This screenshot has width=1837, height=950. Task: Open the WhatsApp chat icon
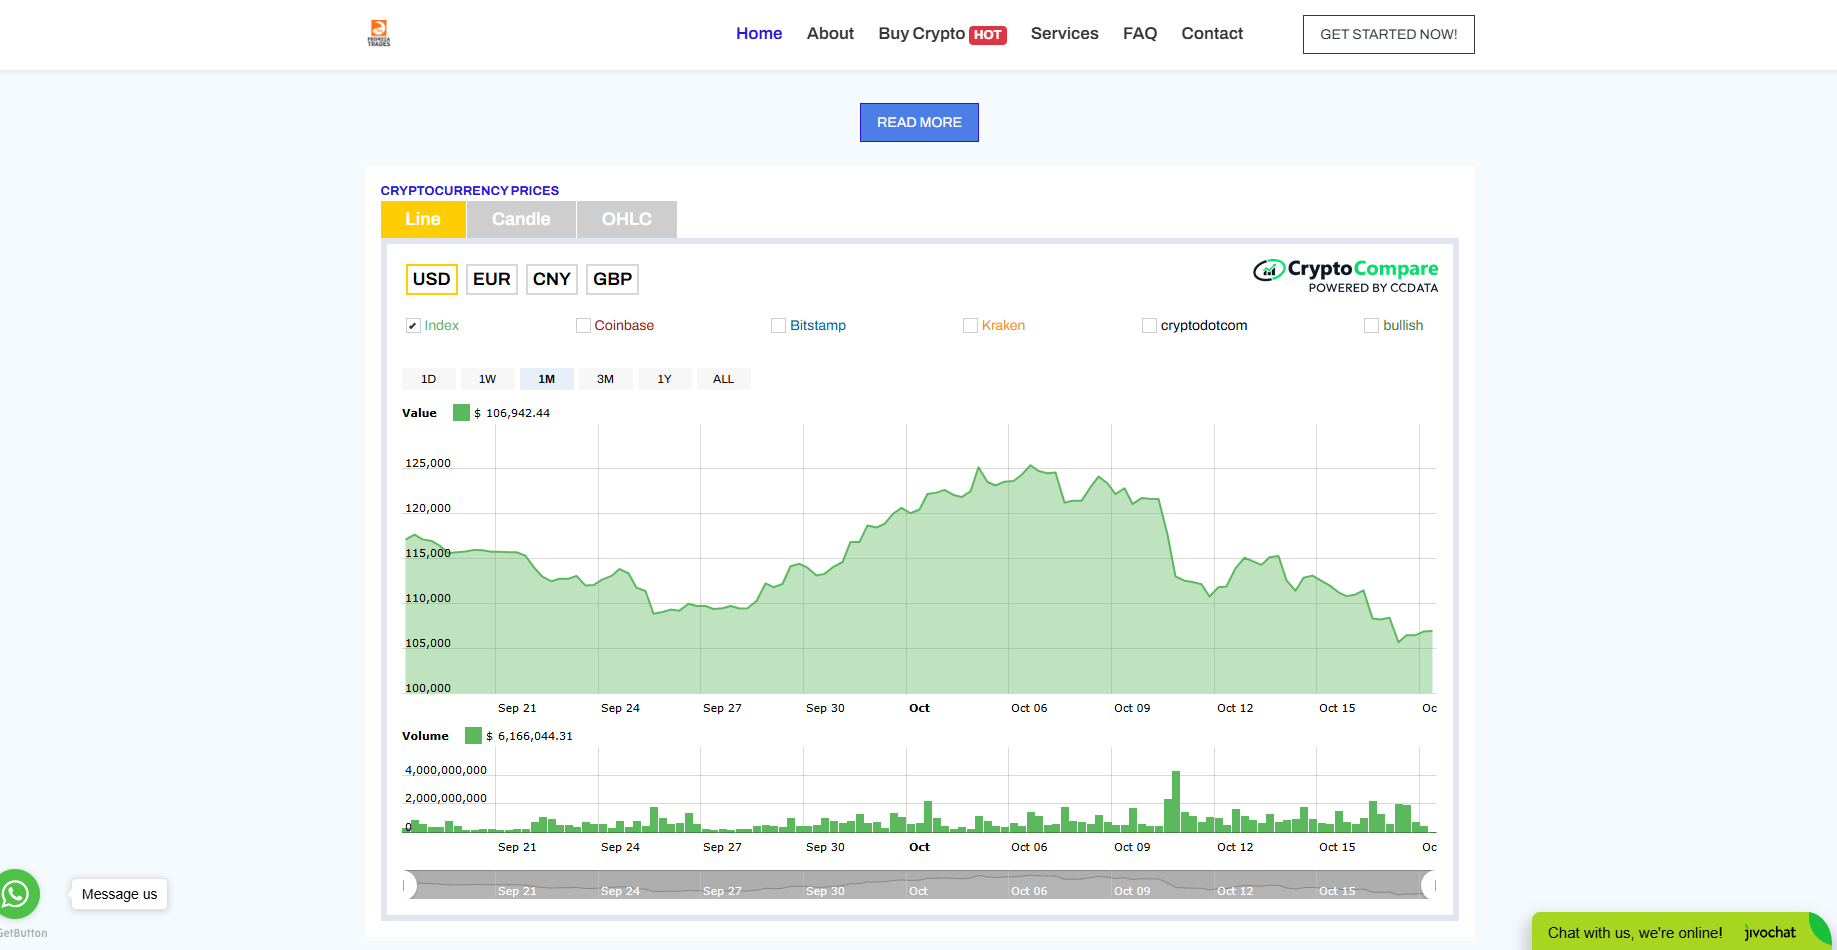click(17, 893)
